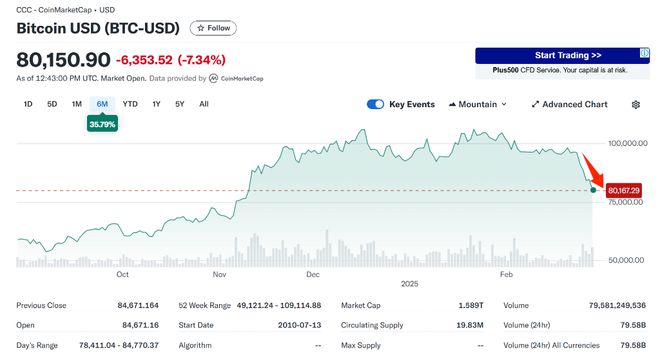The width and height of the screenshot is (660, 361).
Task: Click the 80,150.90 price value
Action: click(x=63, y=60)
